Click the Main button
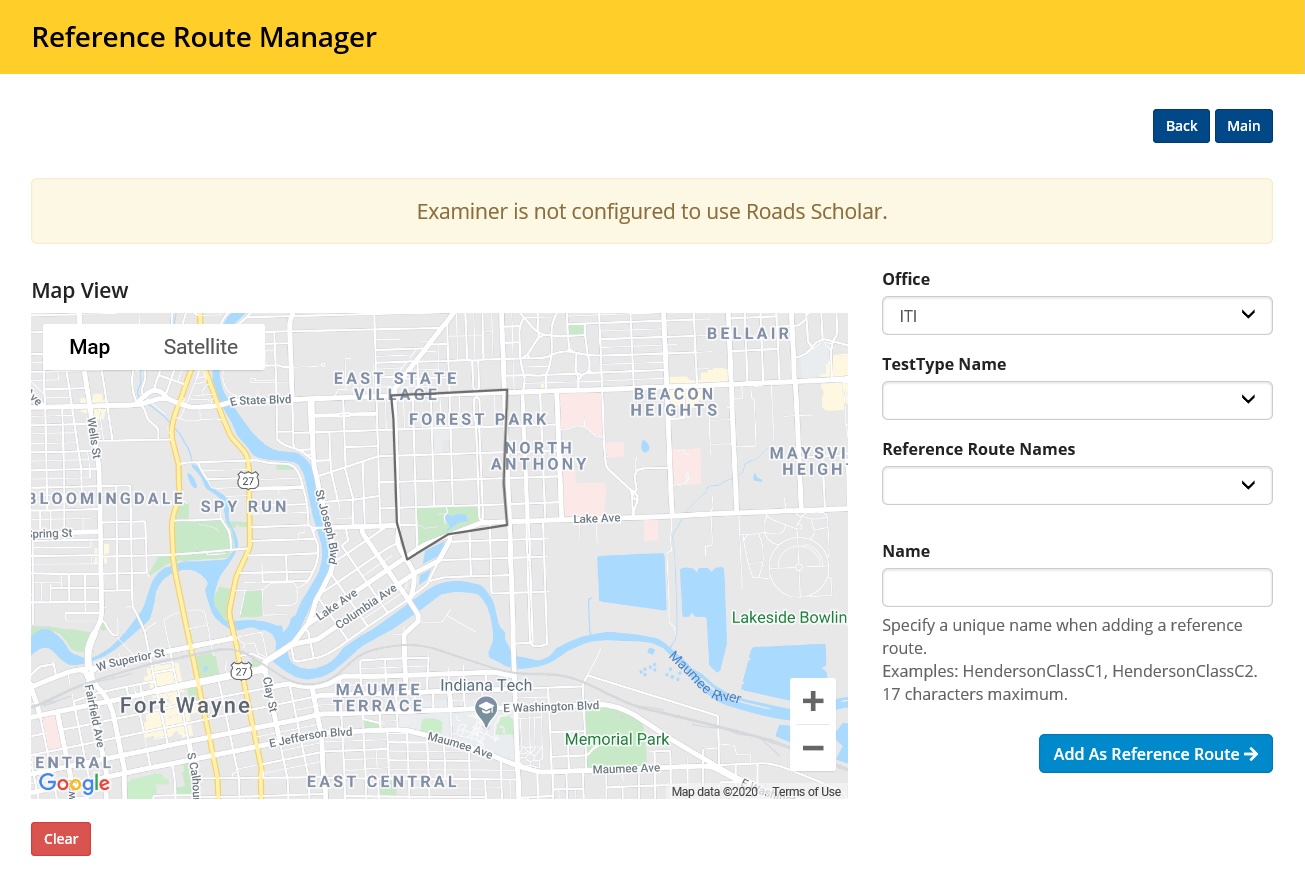This screenshot has width=1305, height=889. point(1243,126)
